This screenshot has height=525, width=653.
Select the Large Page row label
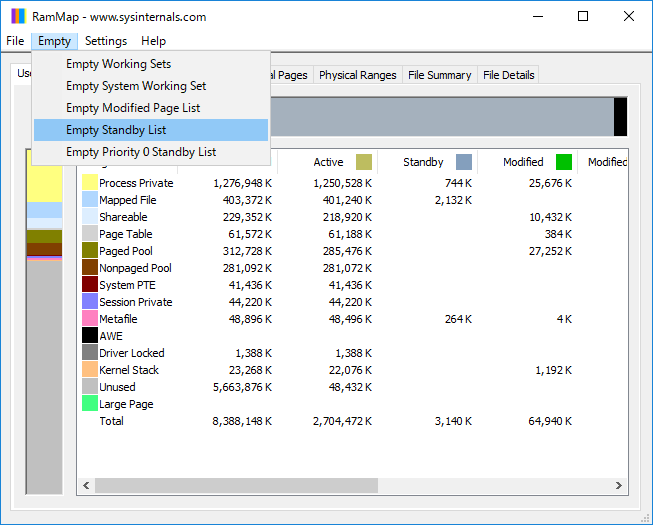(x=126, y=404)
